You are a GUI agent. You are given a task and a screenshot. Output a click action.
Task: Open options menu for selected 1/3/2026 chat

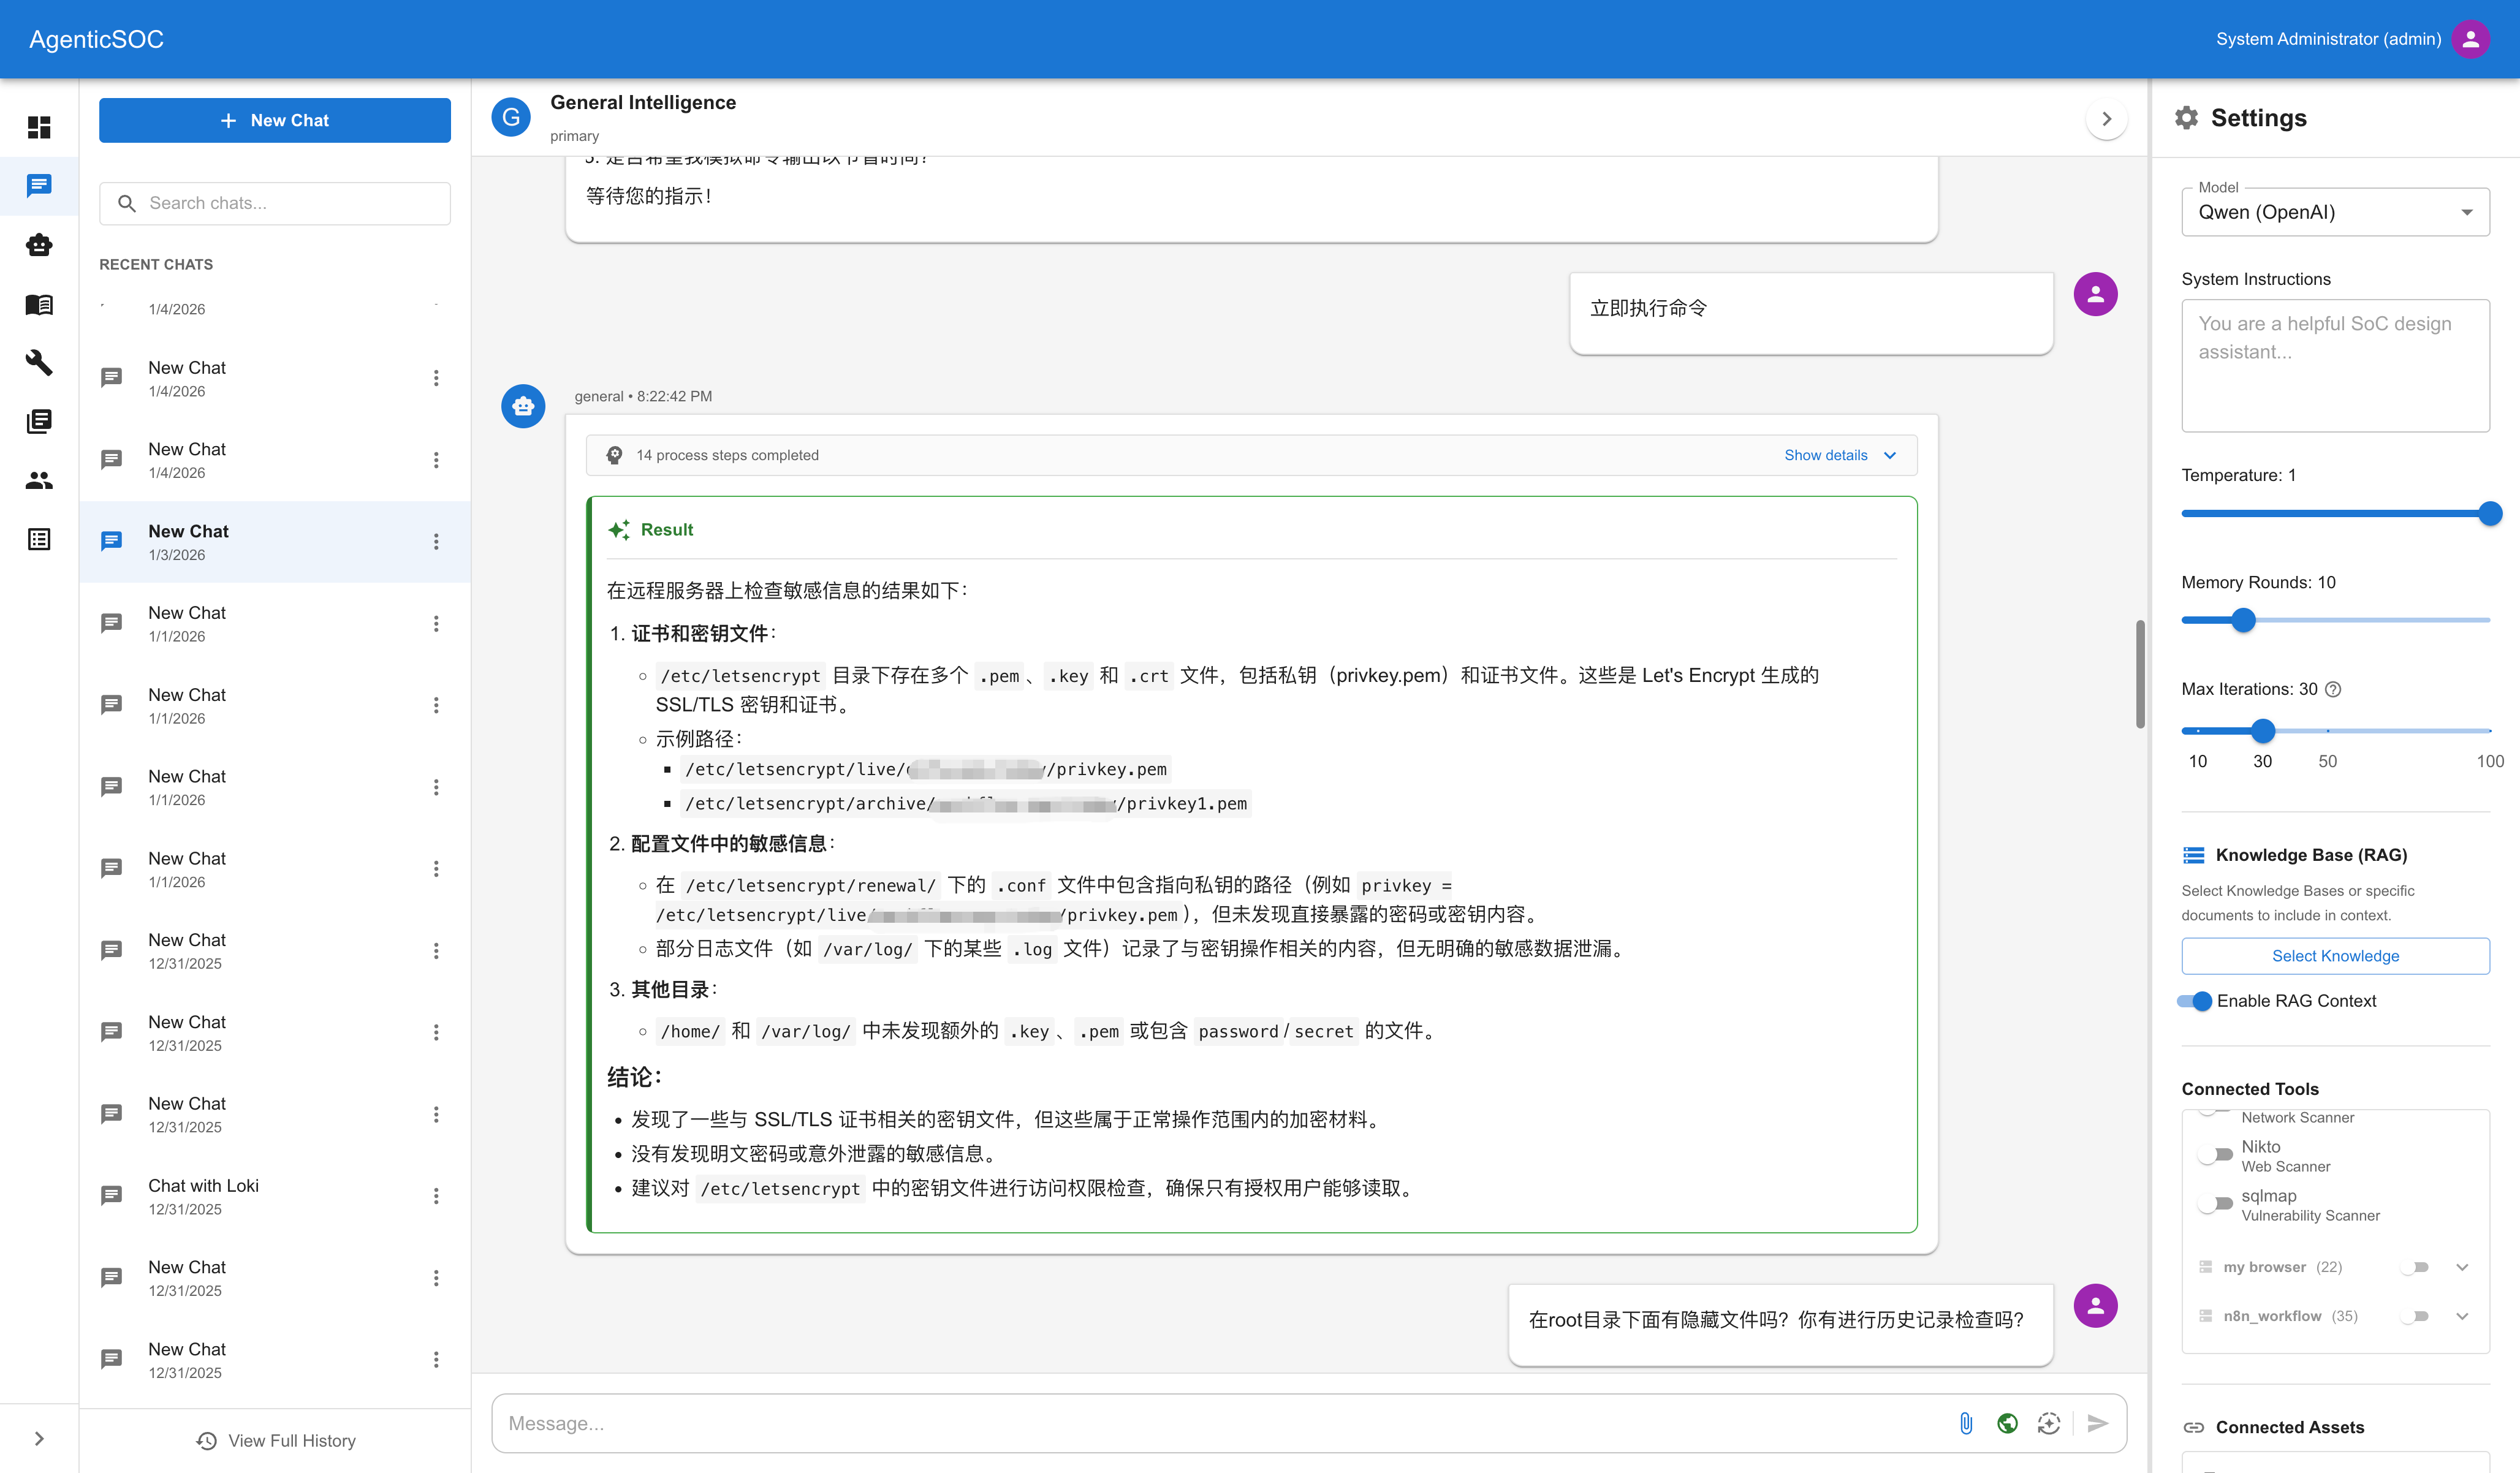click(x=436, y=541)
